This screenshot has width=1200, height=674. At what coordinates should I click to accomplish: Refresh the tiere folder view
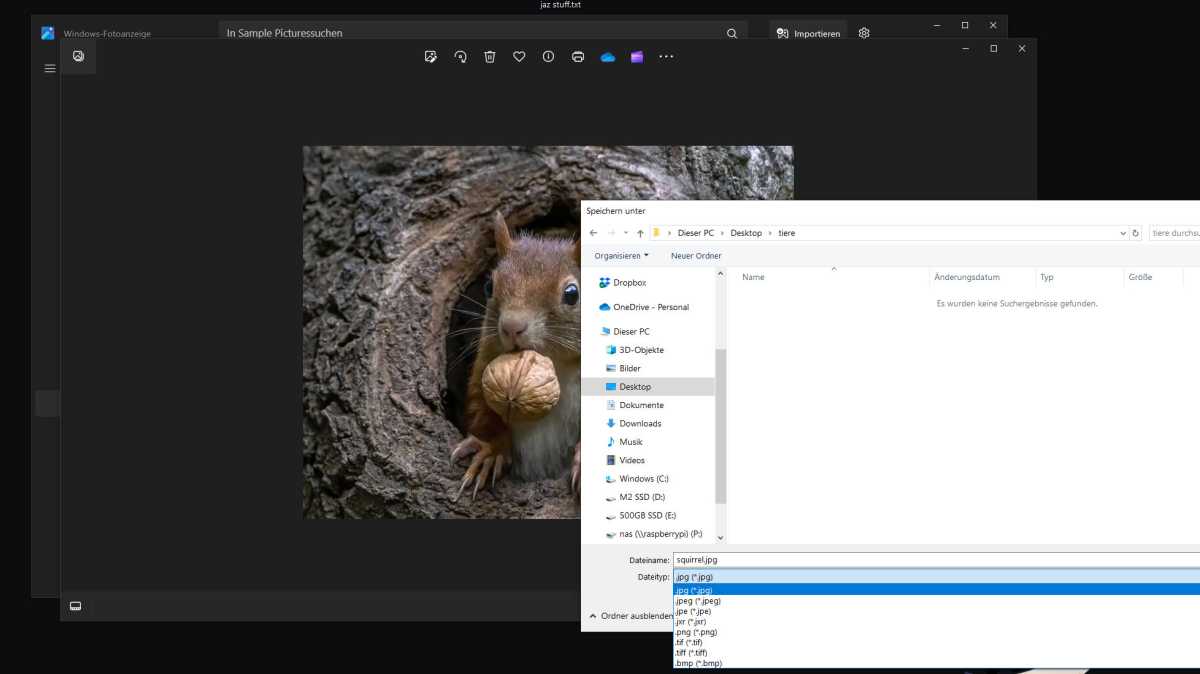1135,233
